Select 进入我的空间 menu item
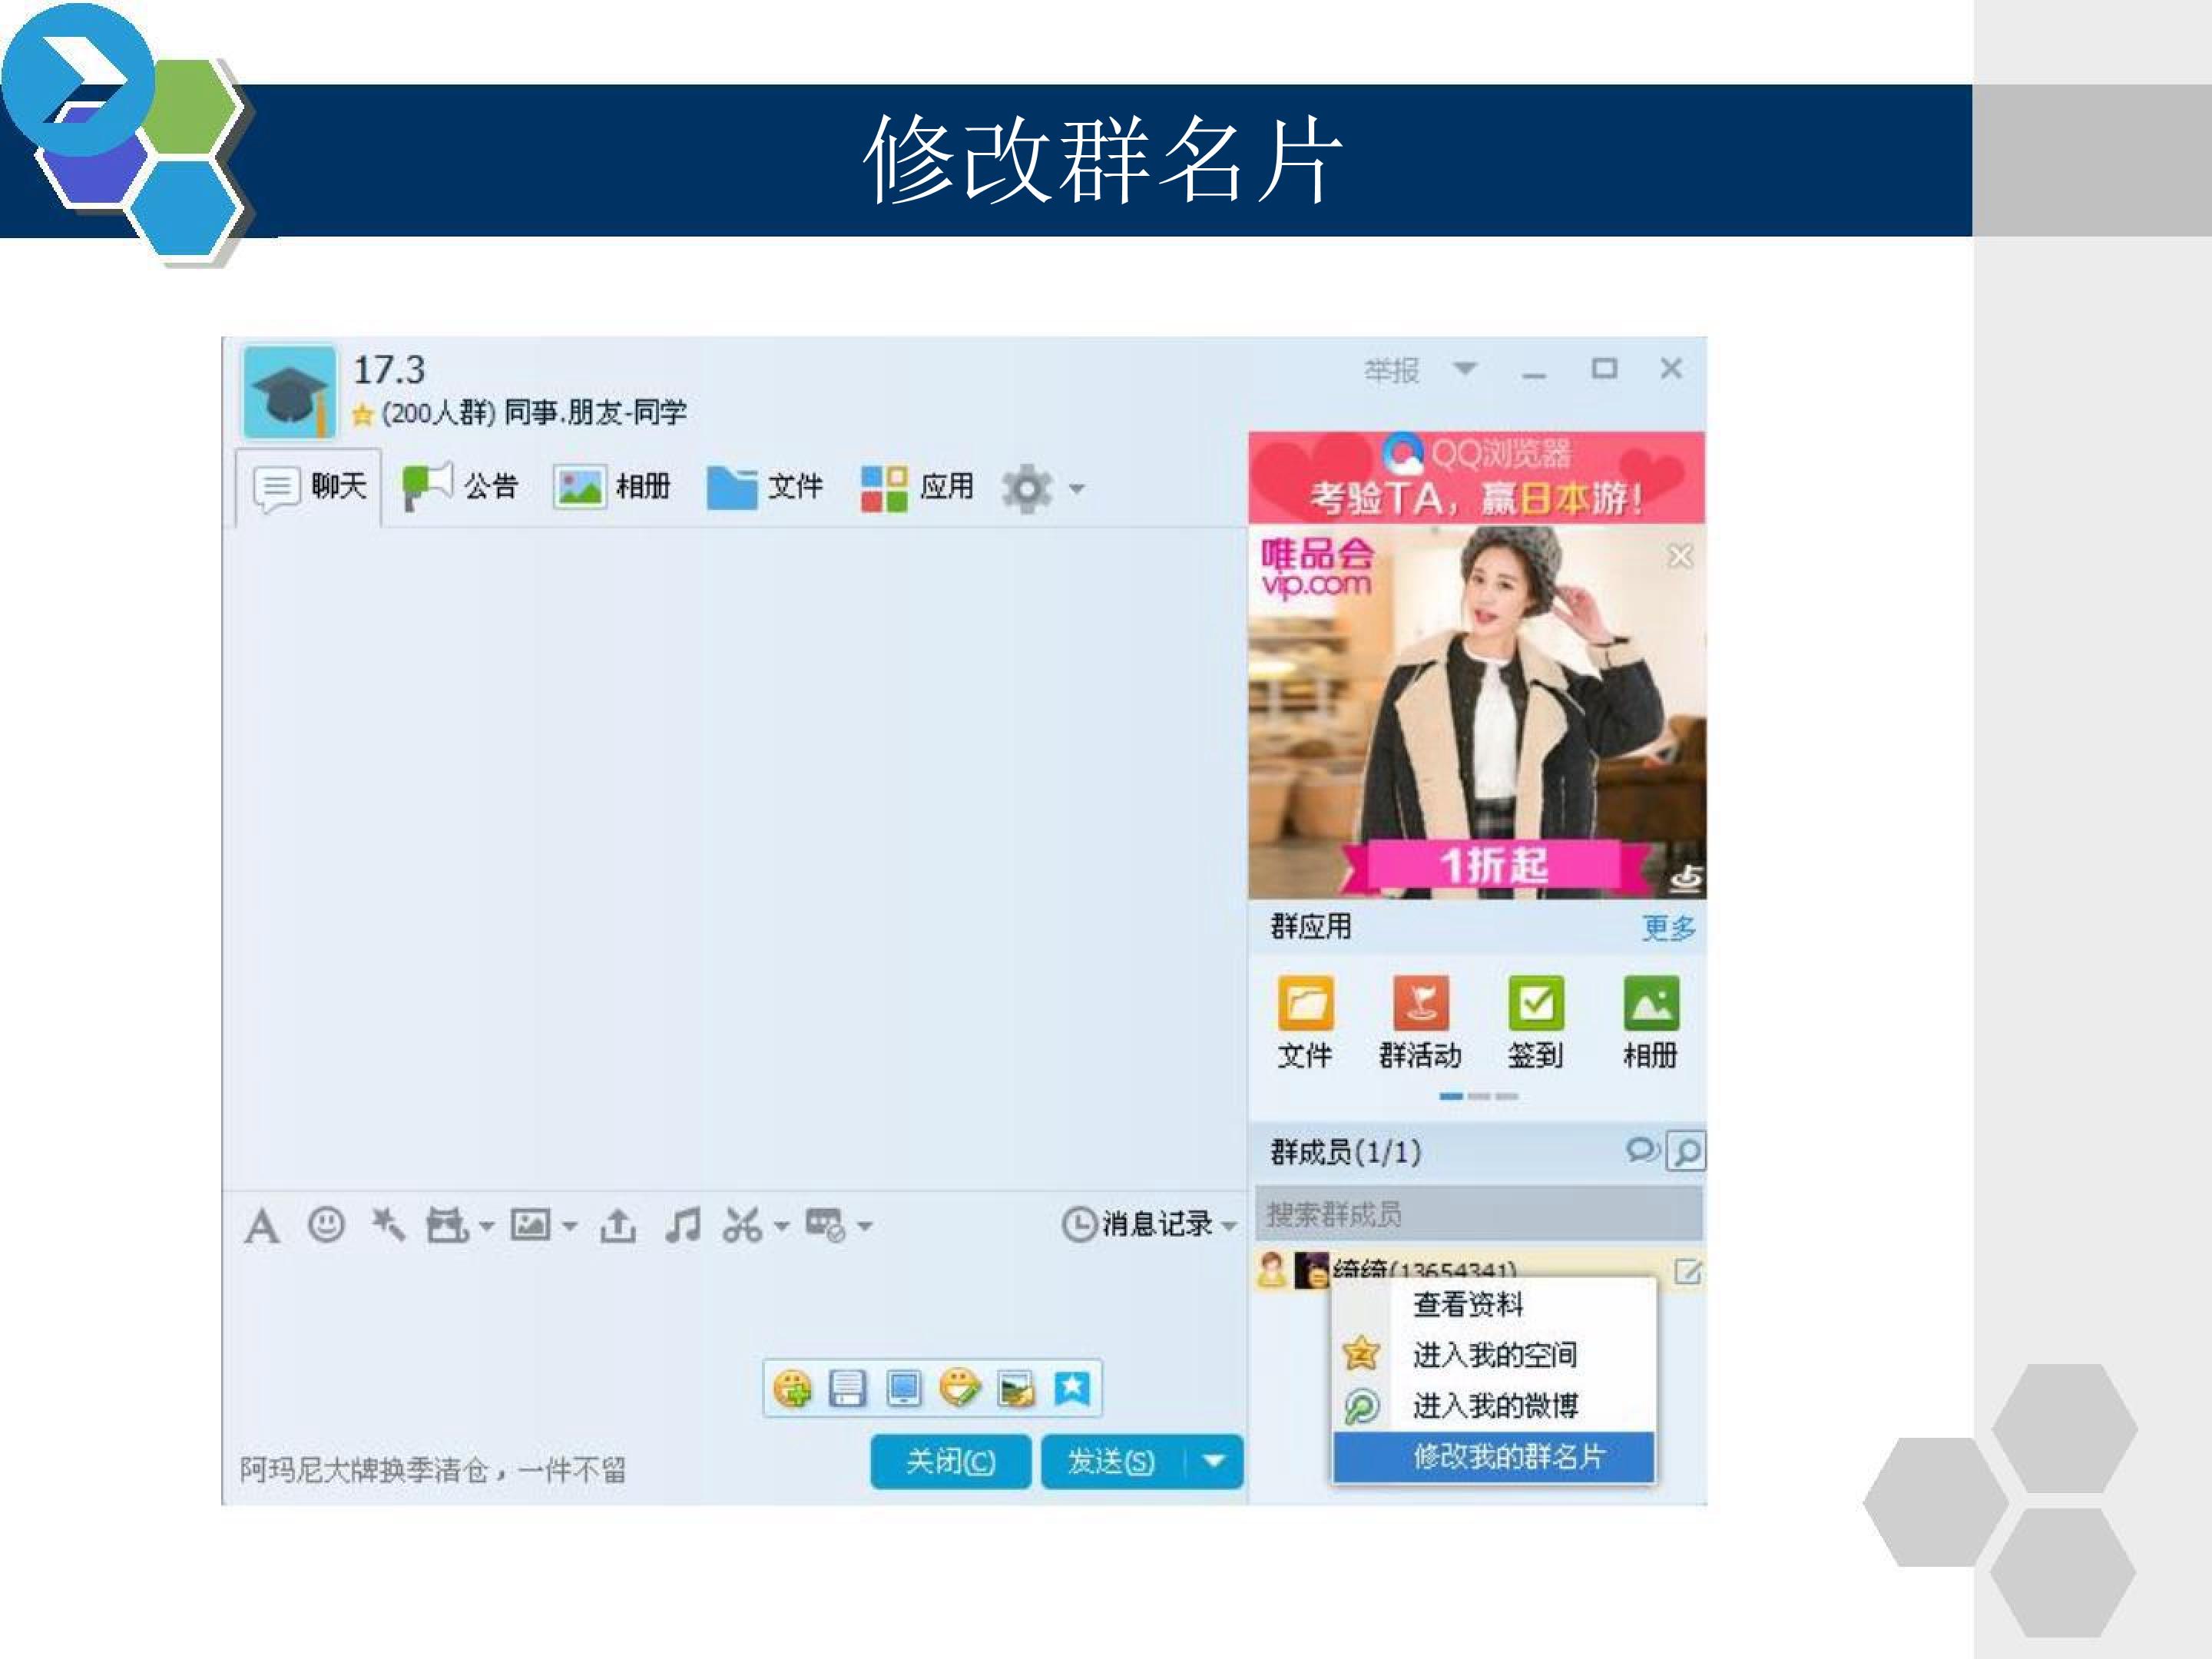Screen dimensions: 2212x1659 click(1494, 1355)
